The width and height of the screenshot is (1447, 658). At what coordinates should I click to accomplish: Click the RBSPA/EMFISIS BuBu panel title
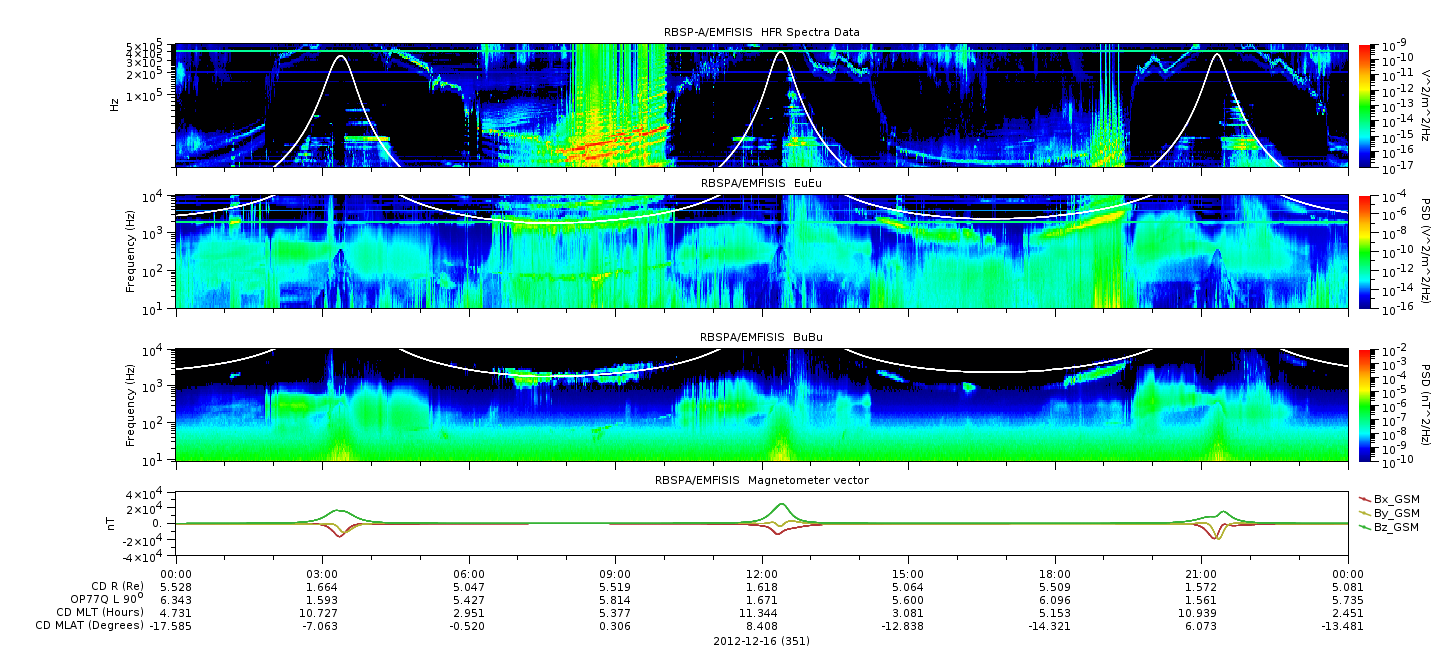click(x=761, y=337)
